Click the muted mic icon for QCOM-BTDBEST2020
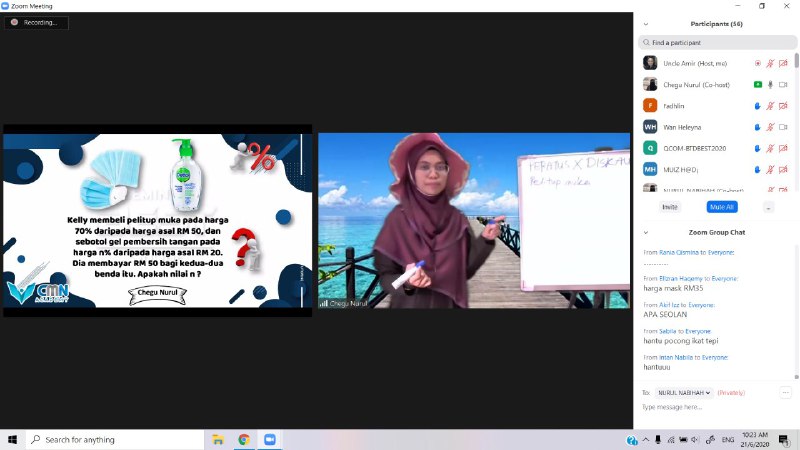Viewport: 800px width, 450px height. pos(770,148)
